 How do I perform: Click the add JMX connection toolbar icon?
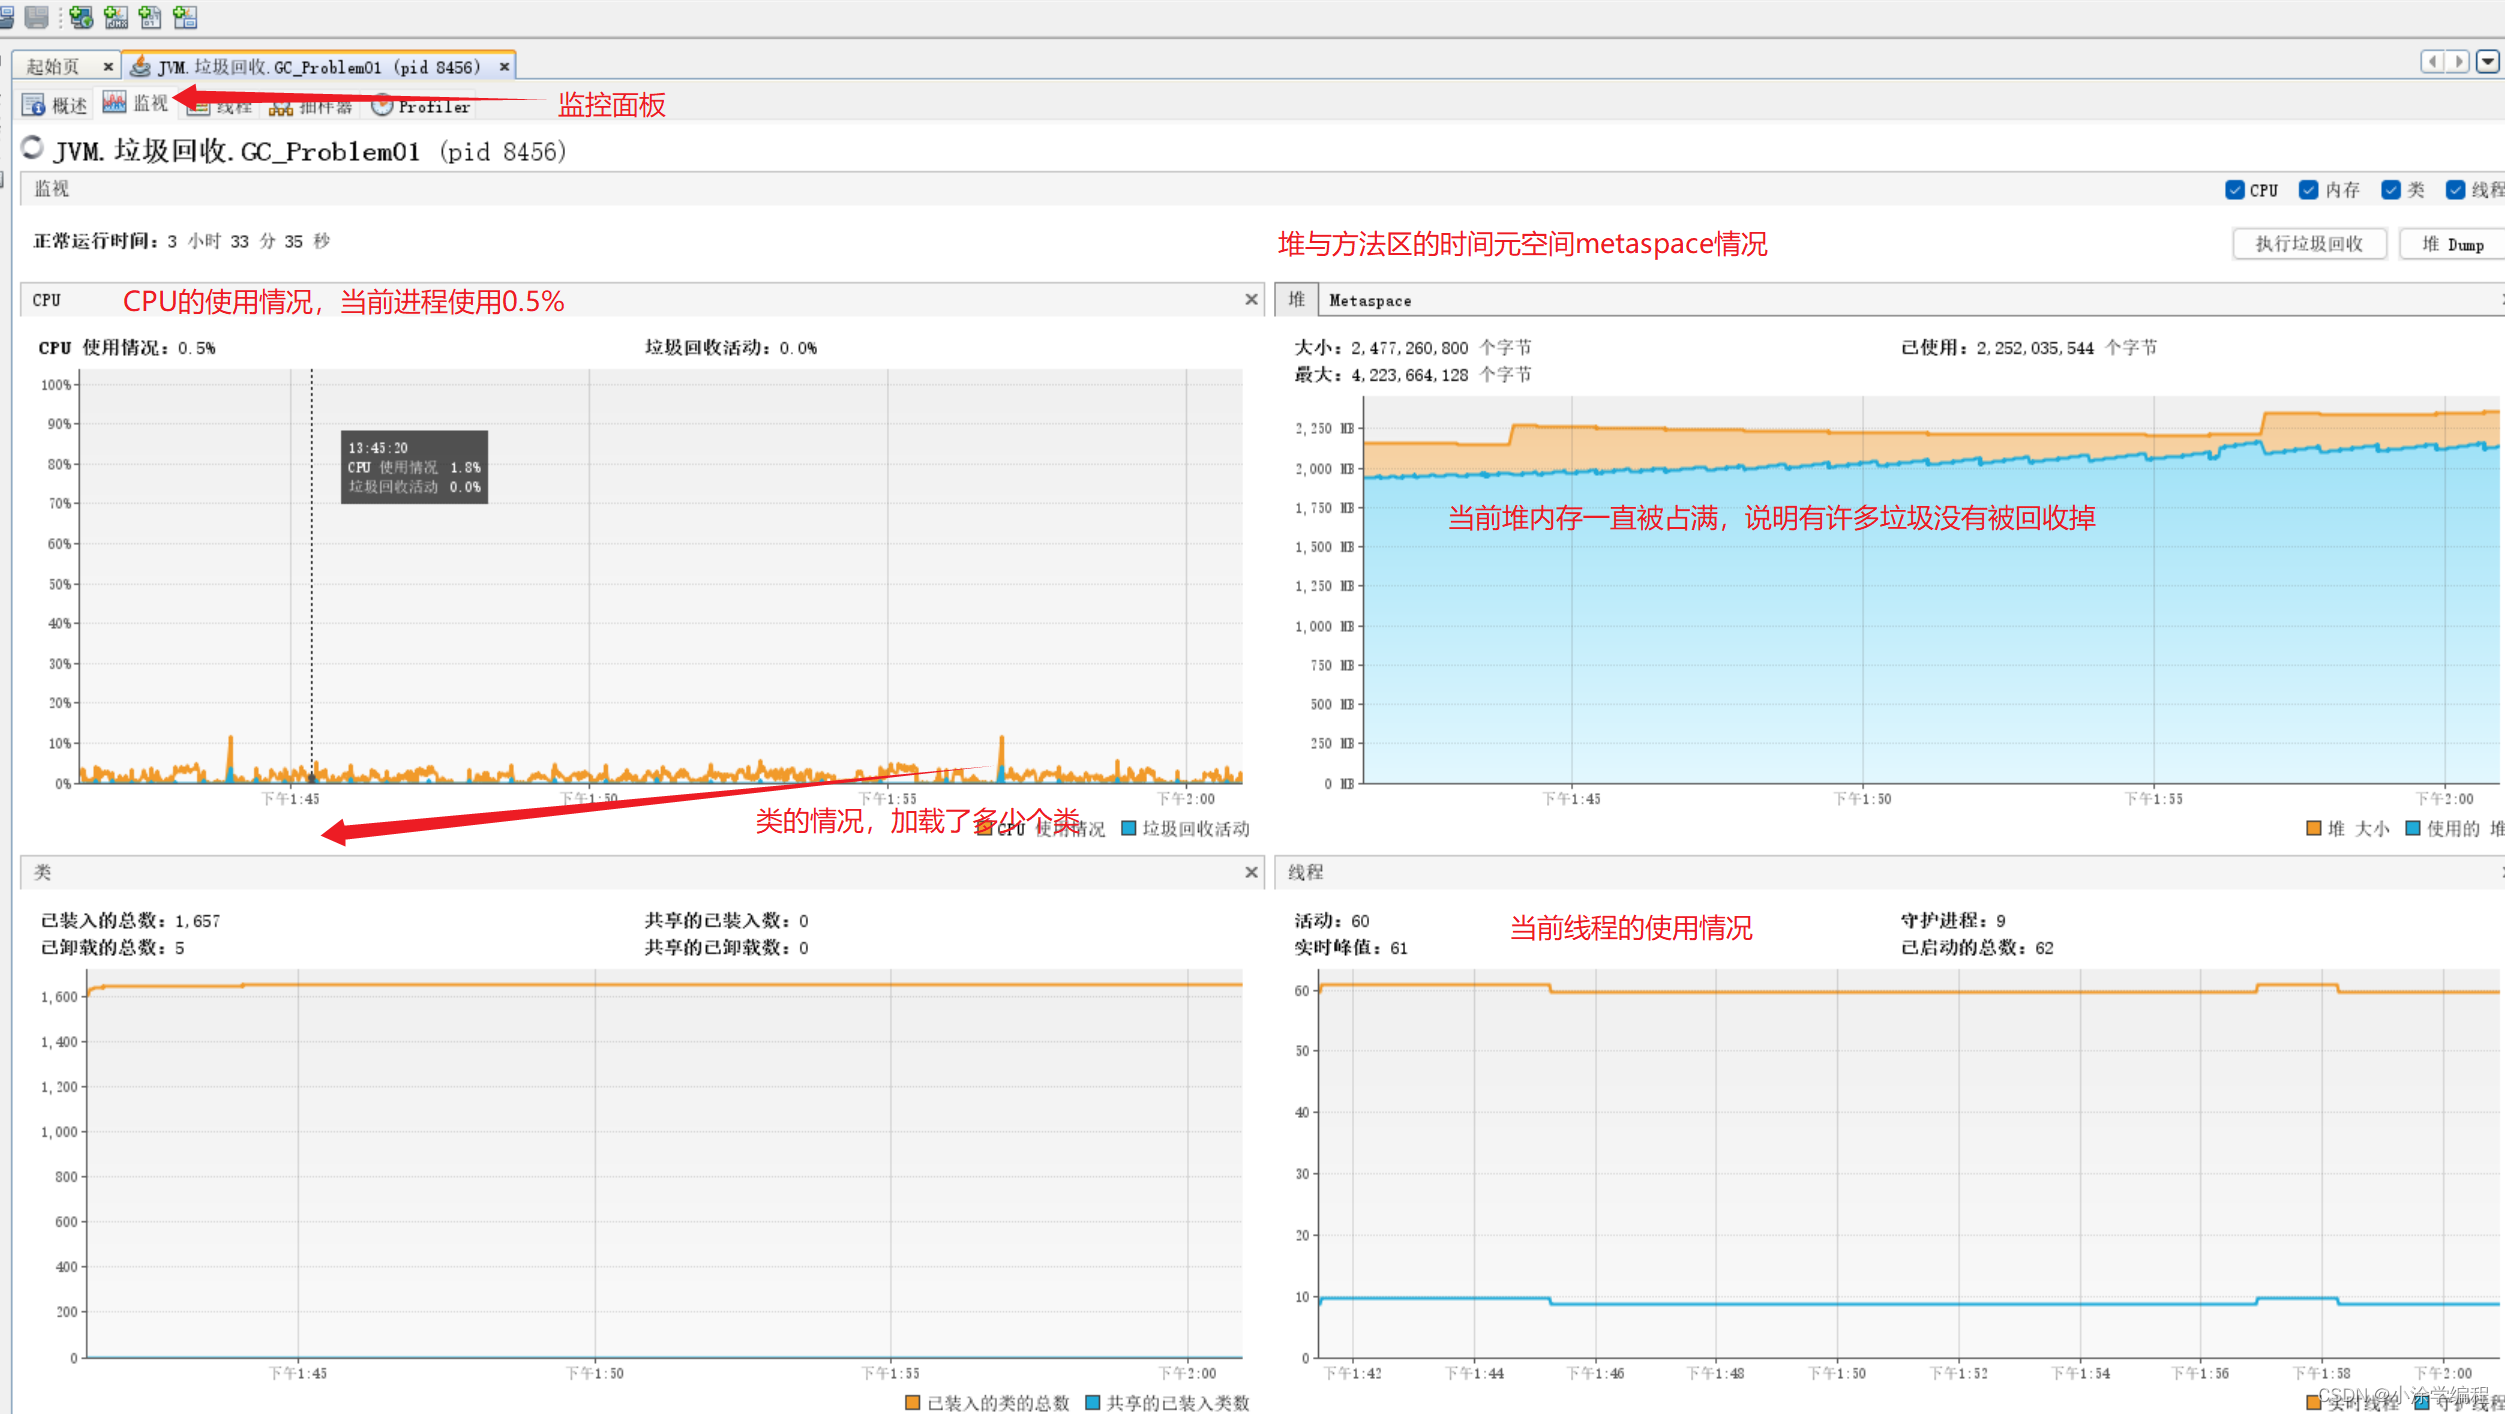114,17
